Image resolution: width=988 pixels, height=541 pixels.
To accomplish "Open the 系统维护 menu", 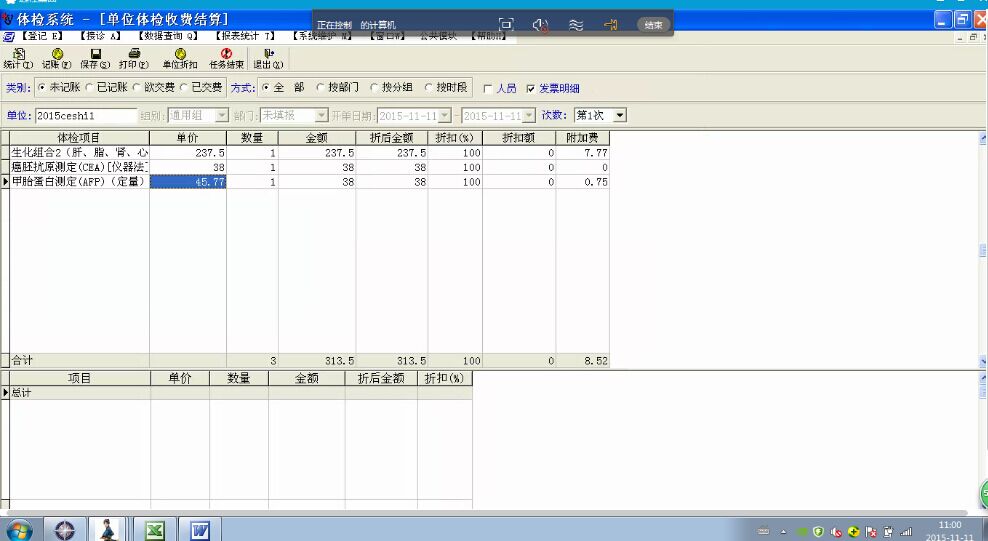I will point(322,37).
